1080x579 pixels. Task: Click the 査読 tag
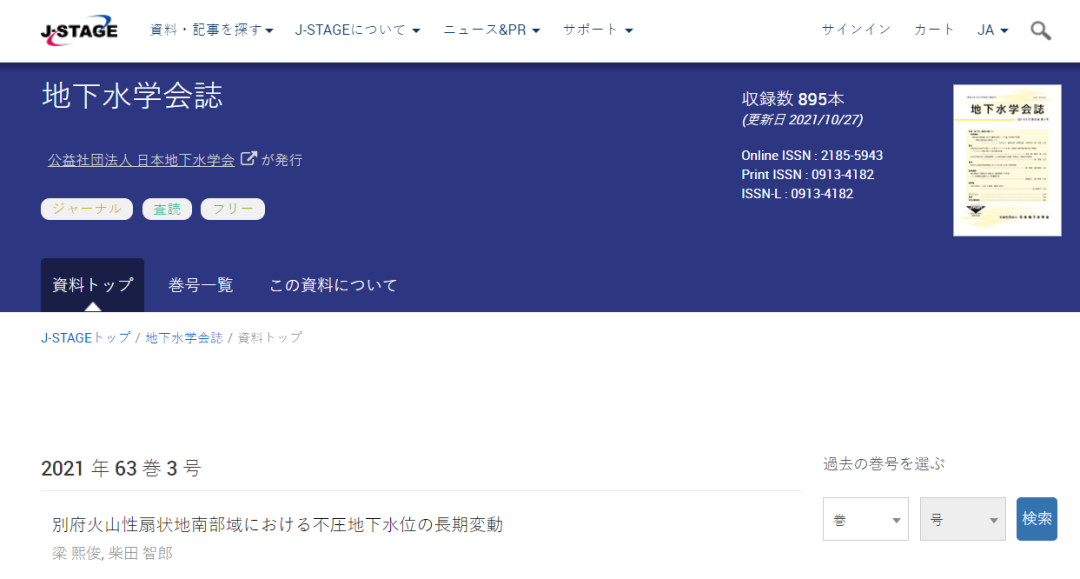tap(167, 209)
